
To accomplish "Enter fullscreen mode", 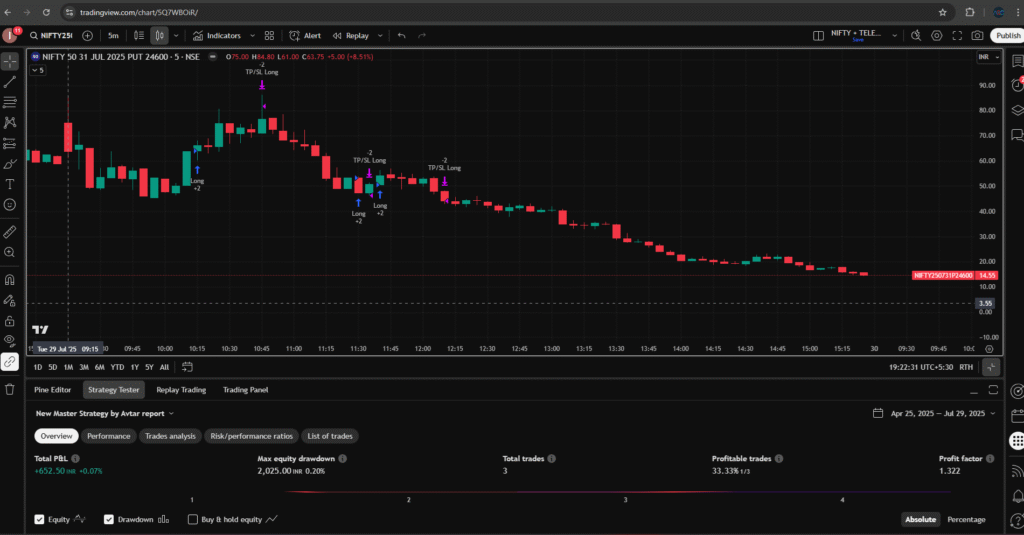I will tap(957, 36).
